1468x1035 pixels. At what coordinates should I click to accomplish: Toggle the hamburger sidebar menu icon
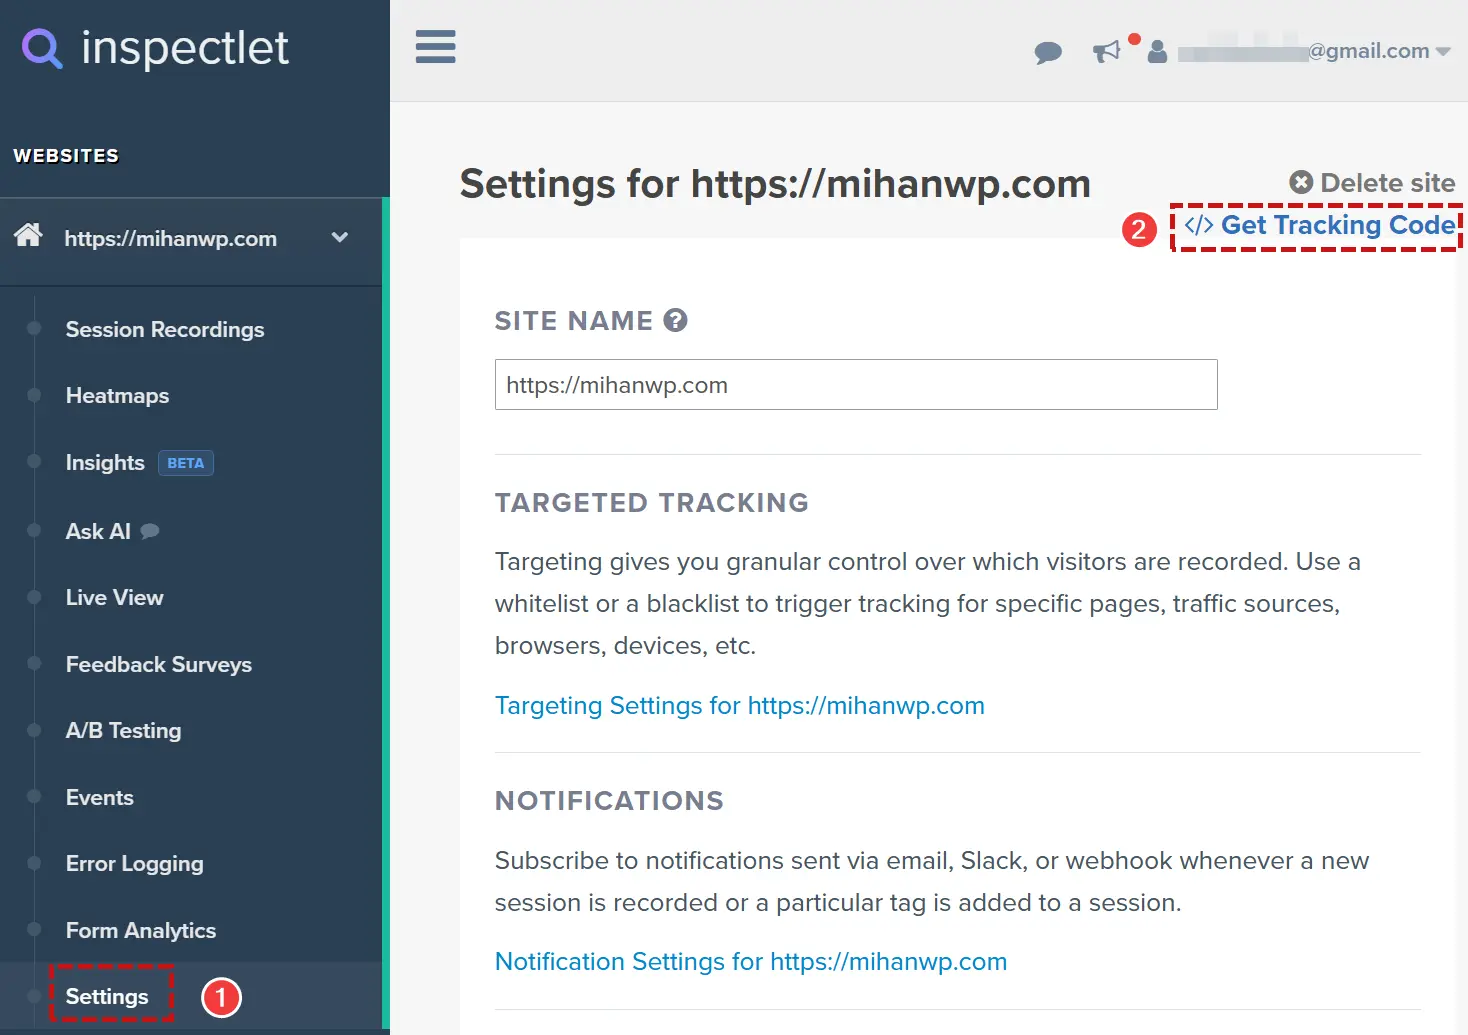click(436, 47)
